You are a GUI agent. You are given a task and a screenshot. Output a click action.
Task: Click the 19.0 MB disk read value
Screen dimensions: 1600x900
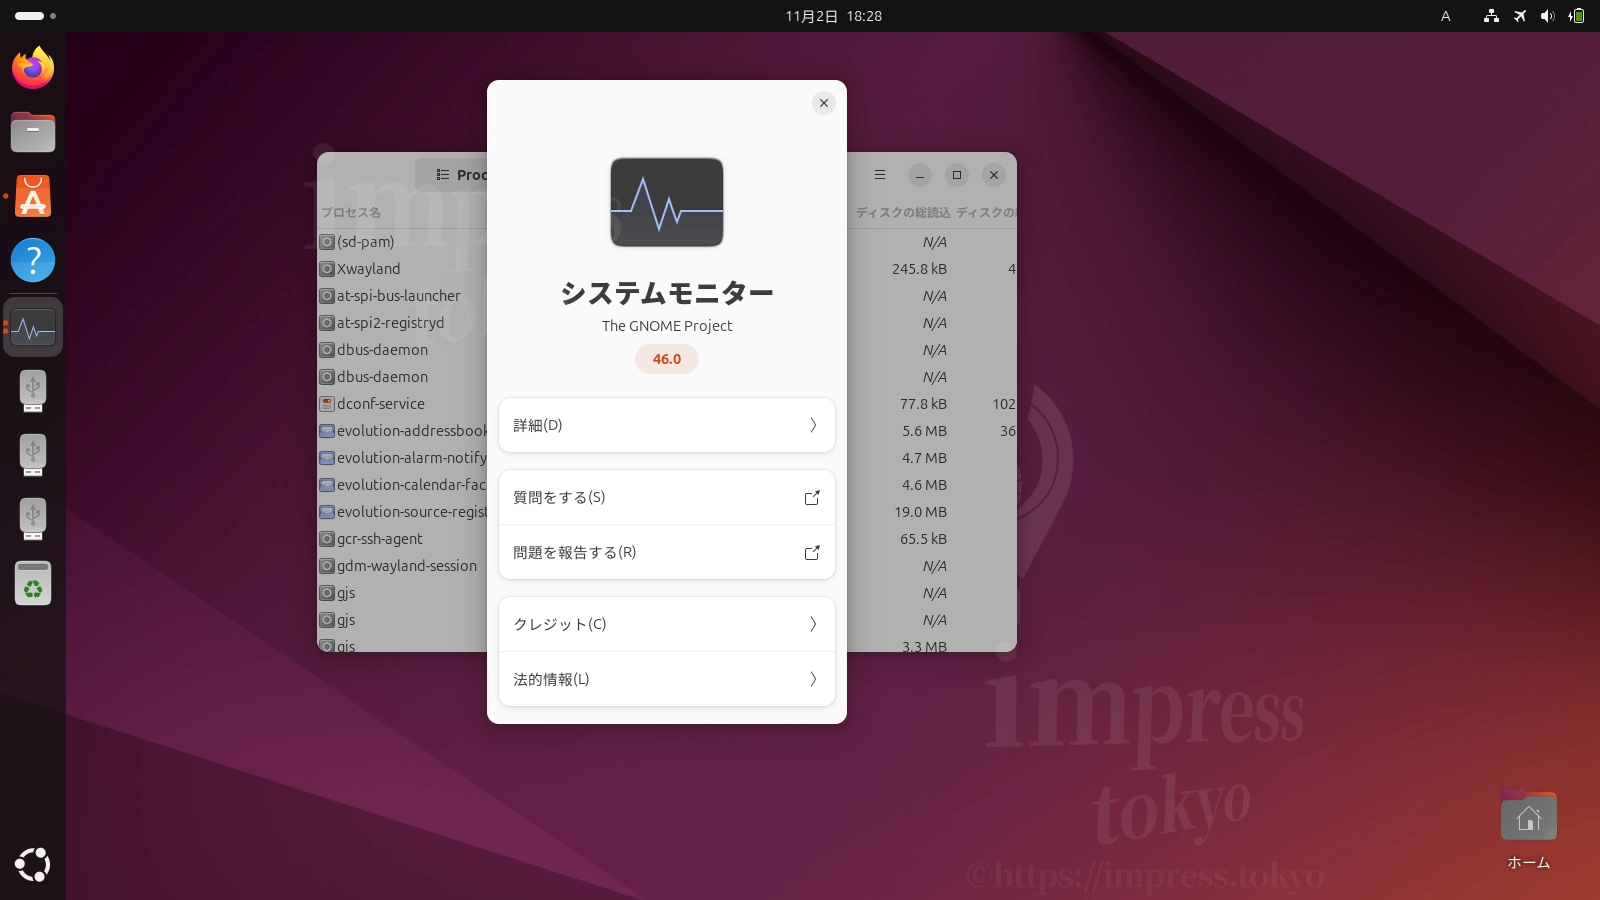pyautogui.click(x=920, y=512)
